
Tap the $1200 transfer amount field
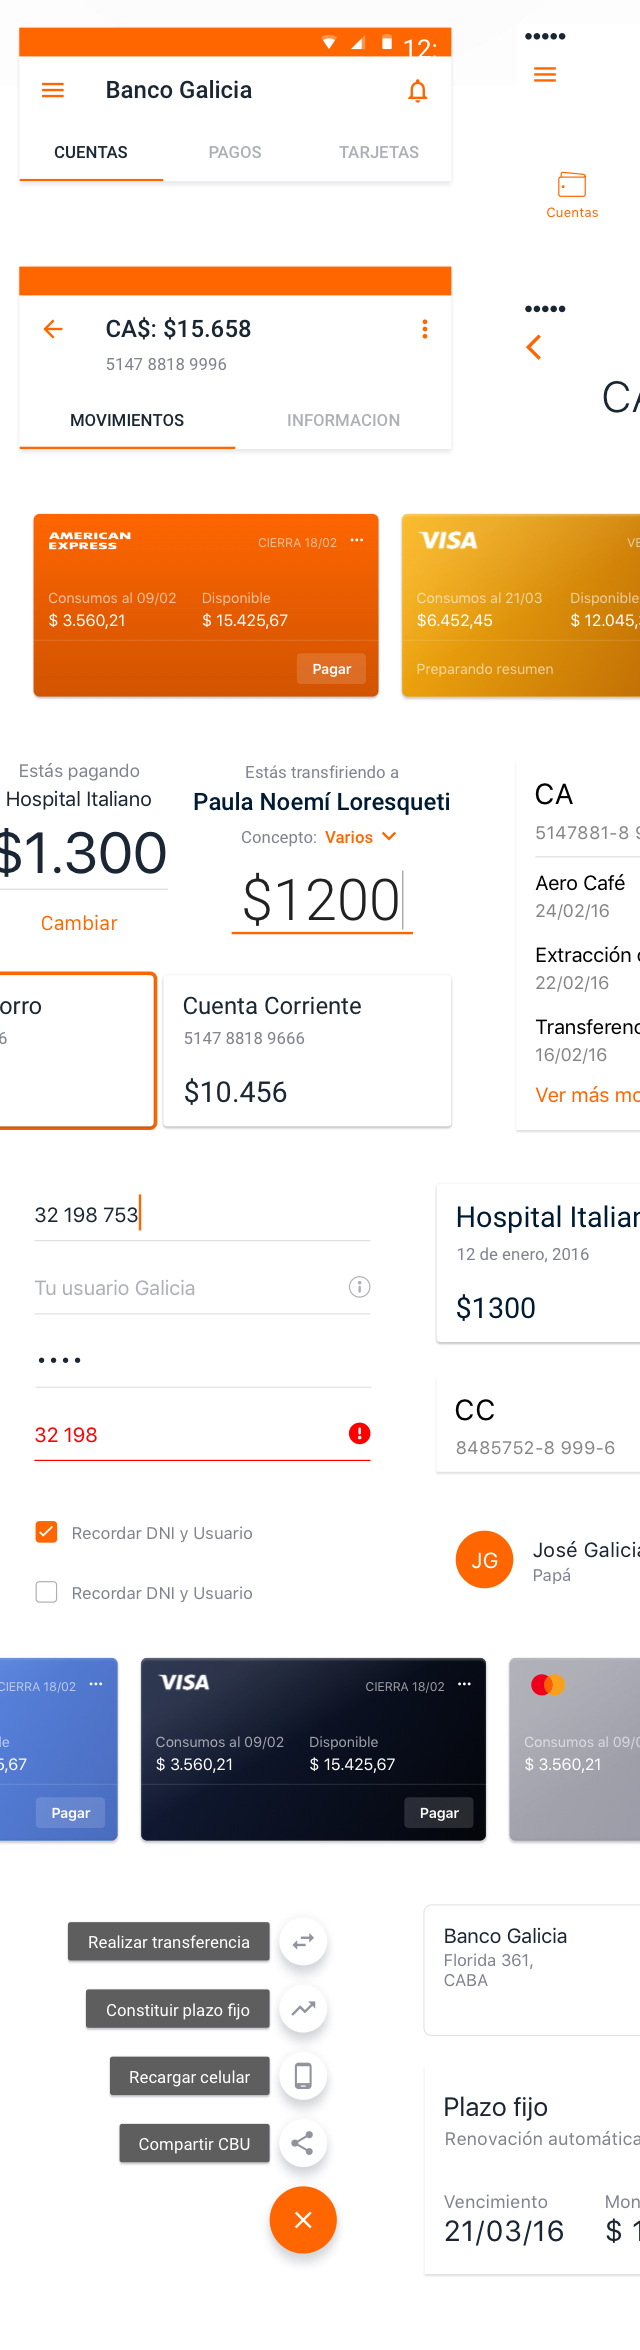tap(322, 899)
